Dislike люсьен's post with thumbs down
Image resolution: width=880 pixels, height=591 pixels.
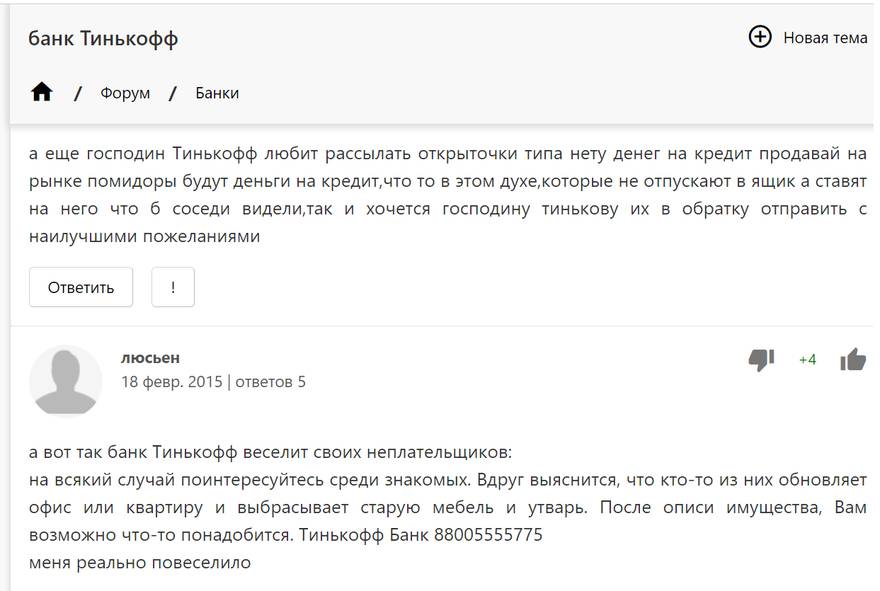(762, 360)
